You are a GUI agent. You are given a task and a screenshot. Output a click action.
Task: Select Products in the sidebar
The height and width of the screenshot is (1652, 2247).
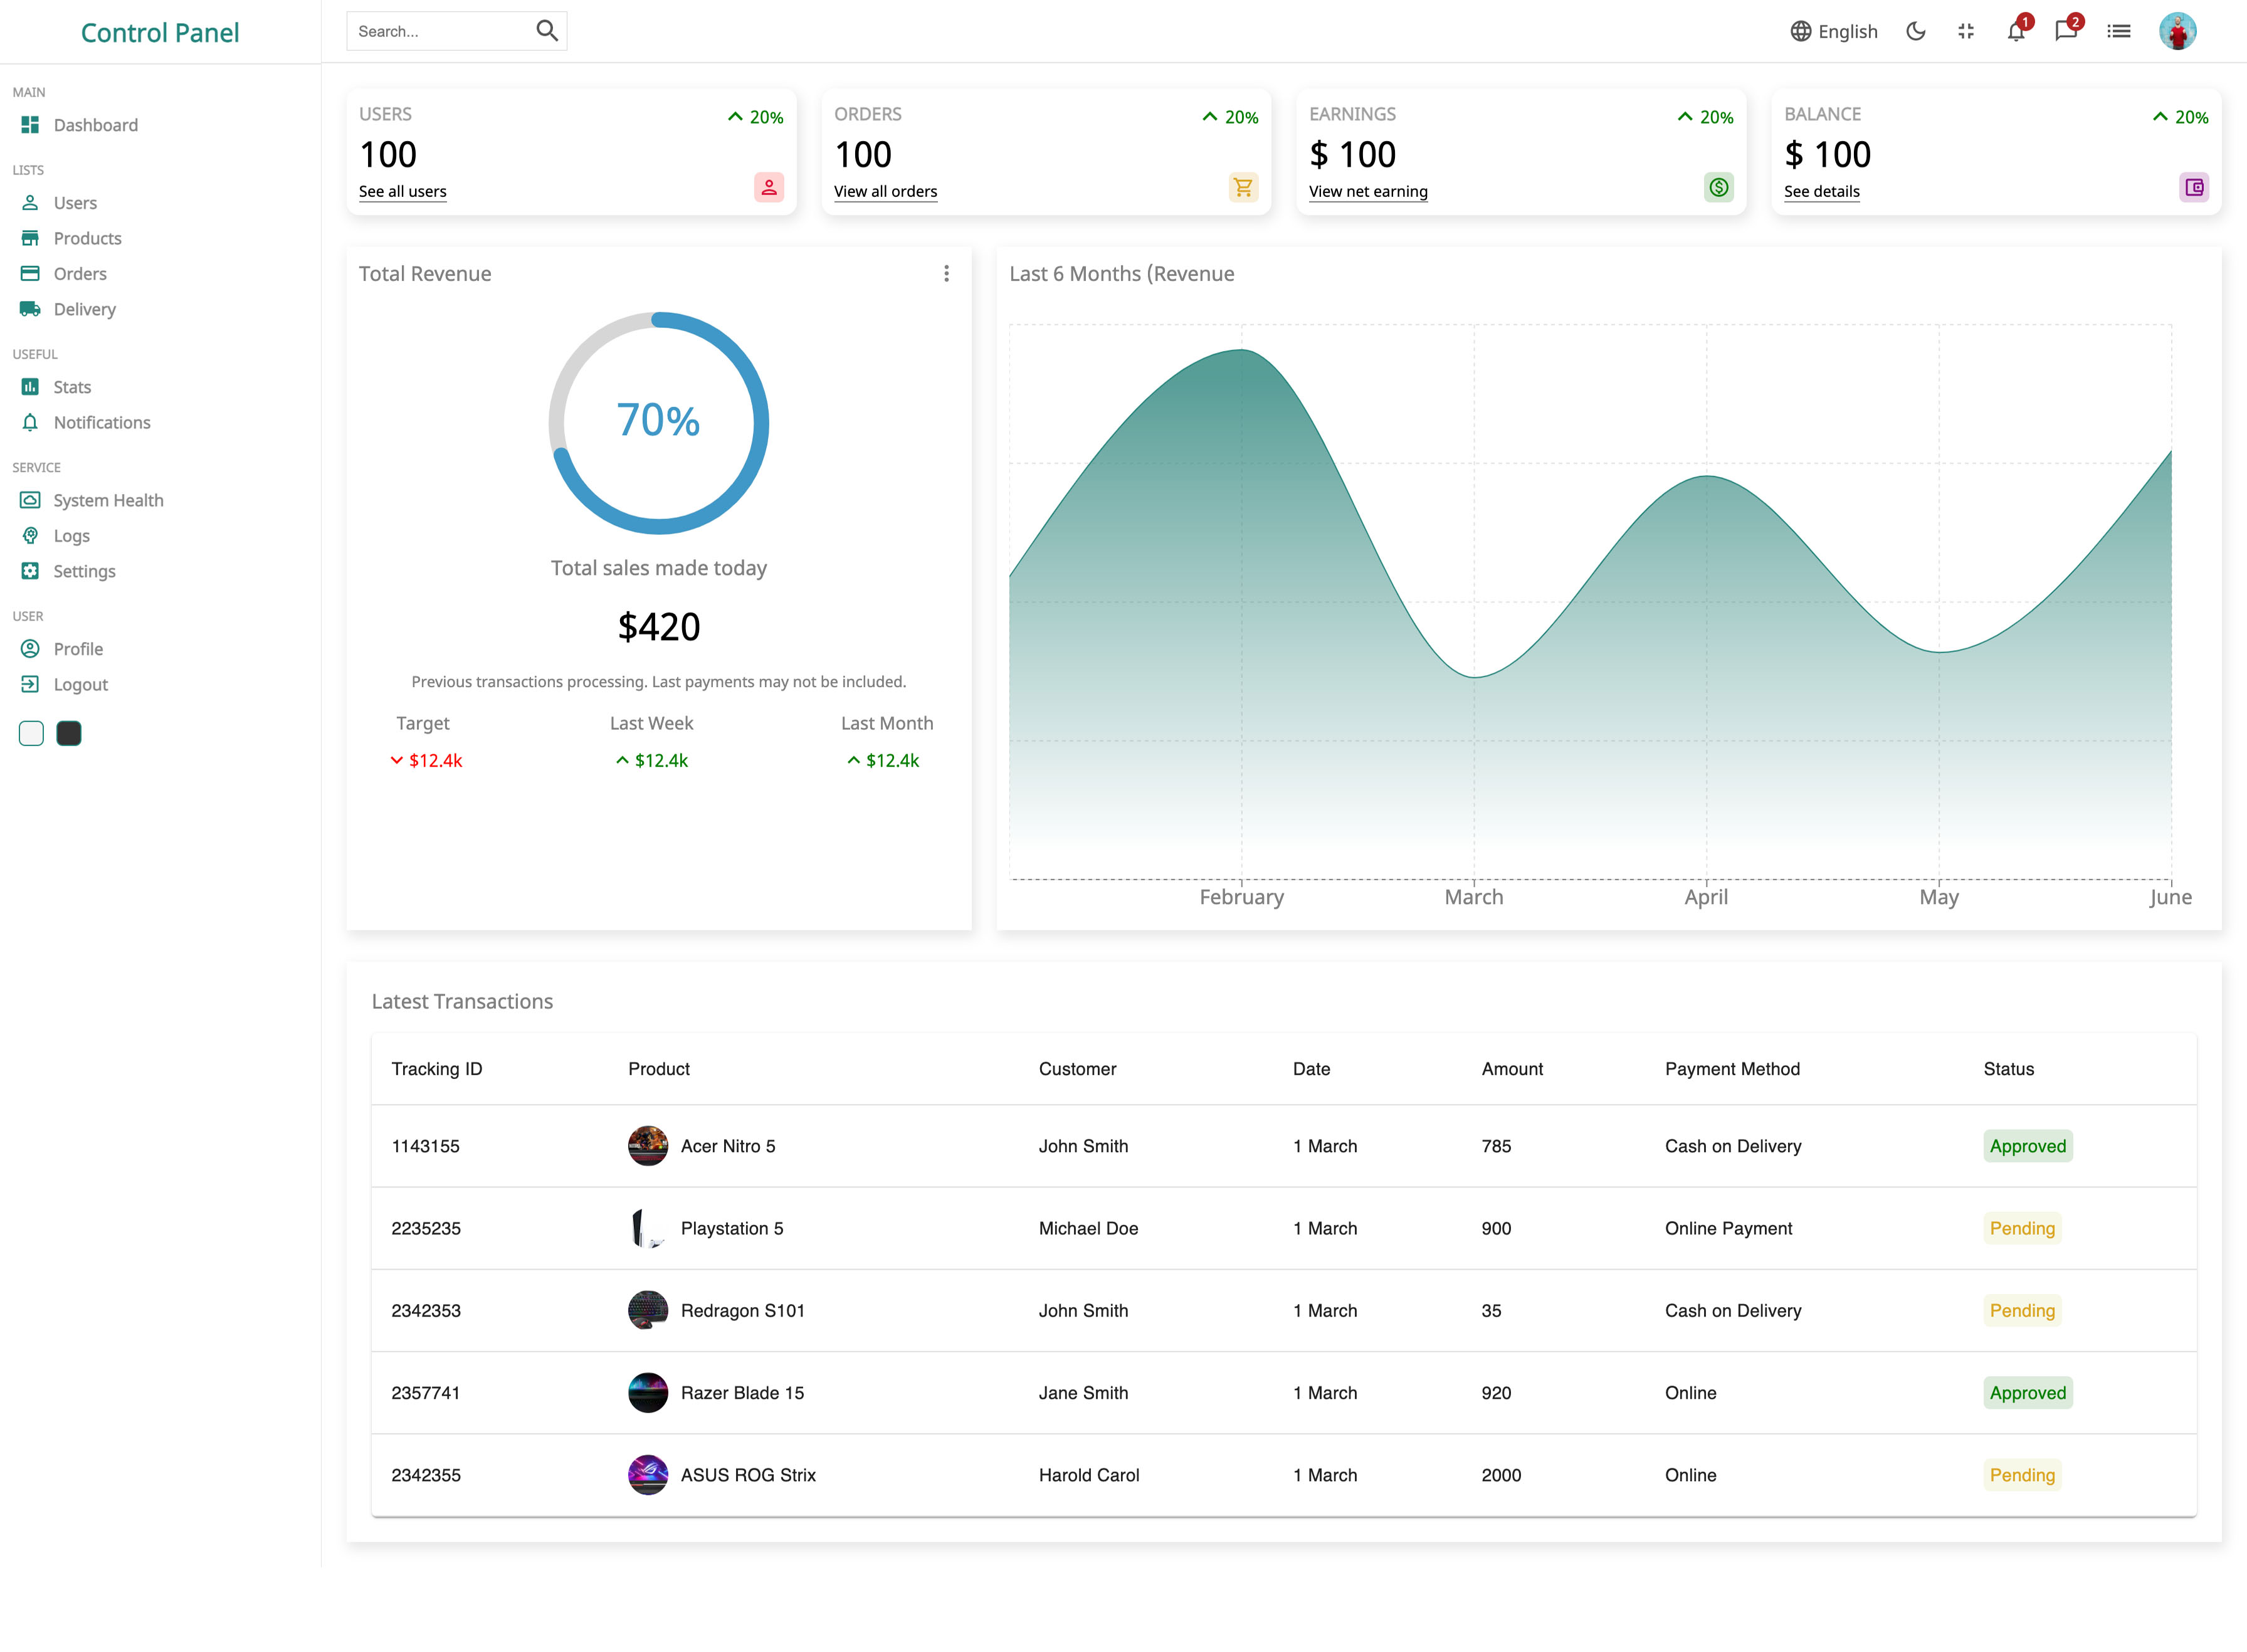[x=88, y=238]
